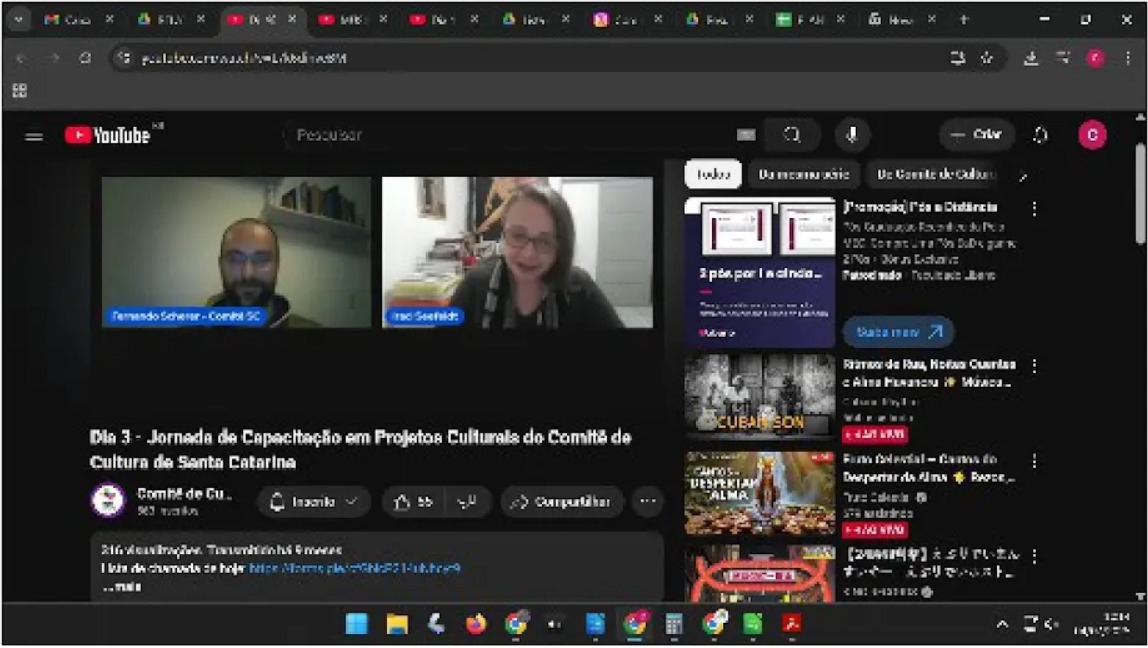Click the 'Saiba mais' ad button
Screen dimensions: 1148x648
(898, 332)
